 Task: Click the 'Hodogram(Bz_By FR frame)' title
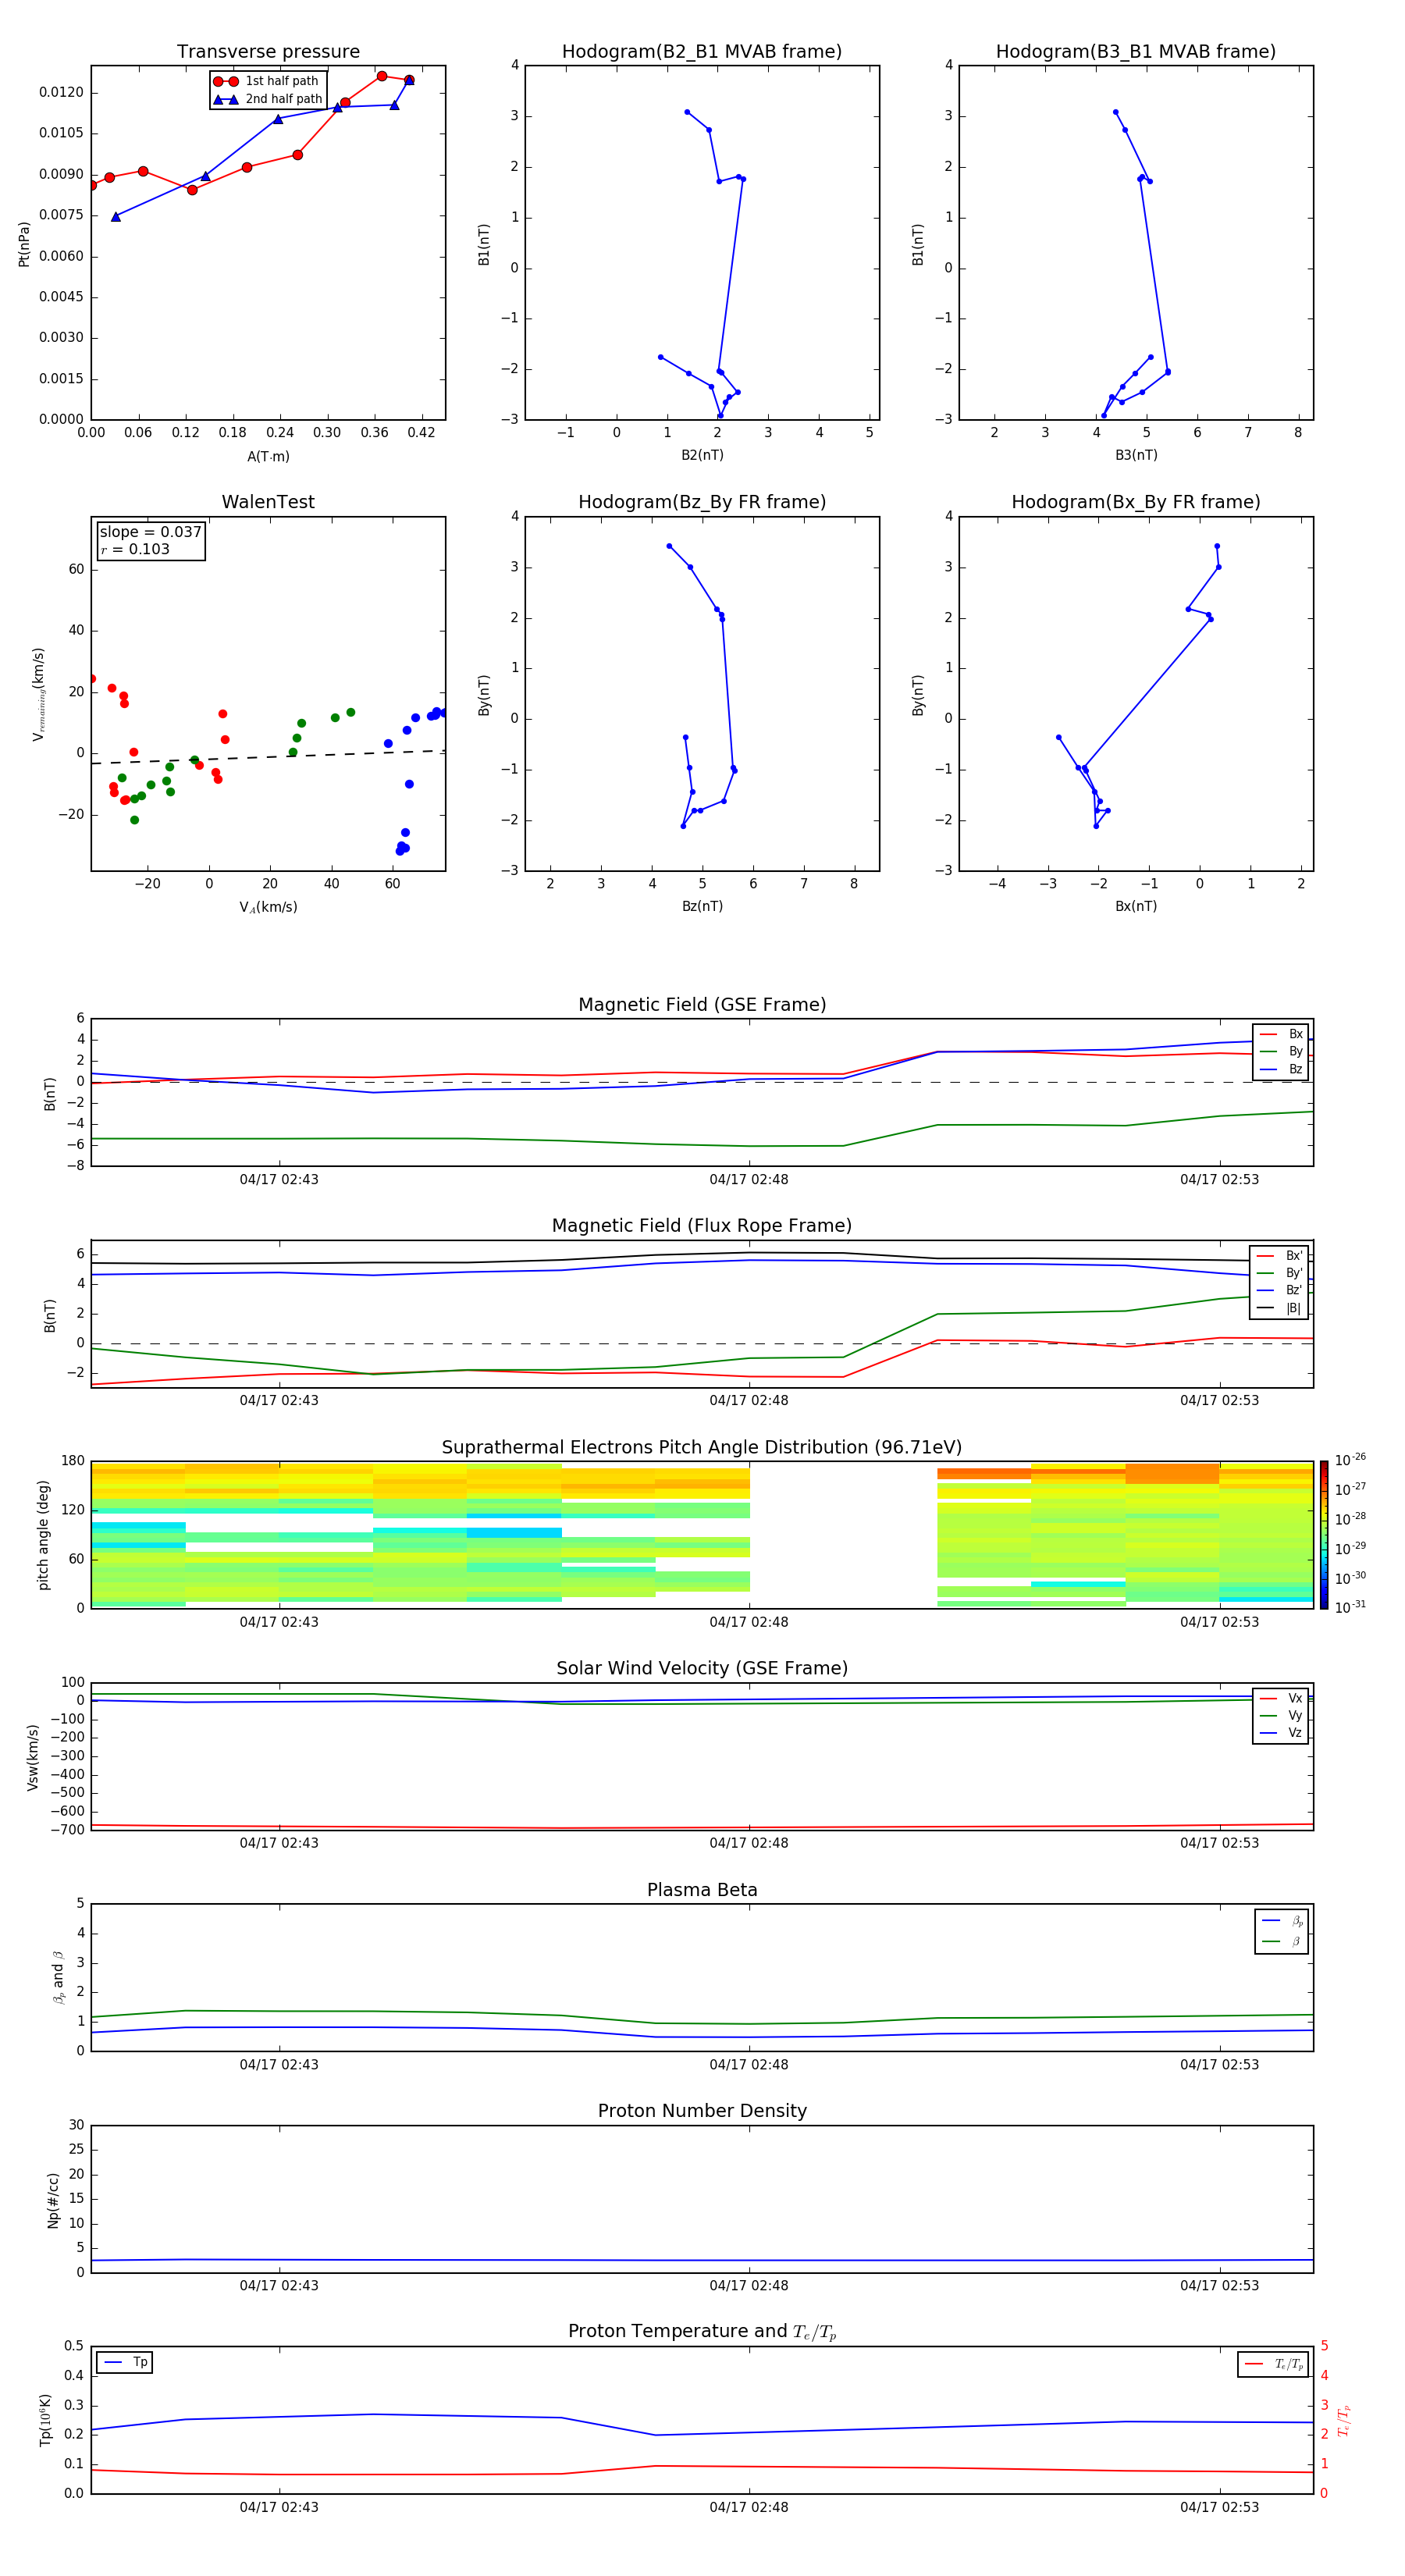pos(702,502)
